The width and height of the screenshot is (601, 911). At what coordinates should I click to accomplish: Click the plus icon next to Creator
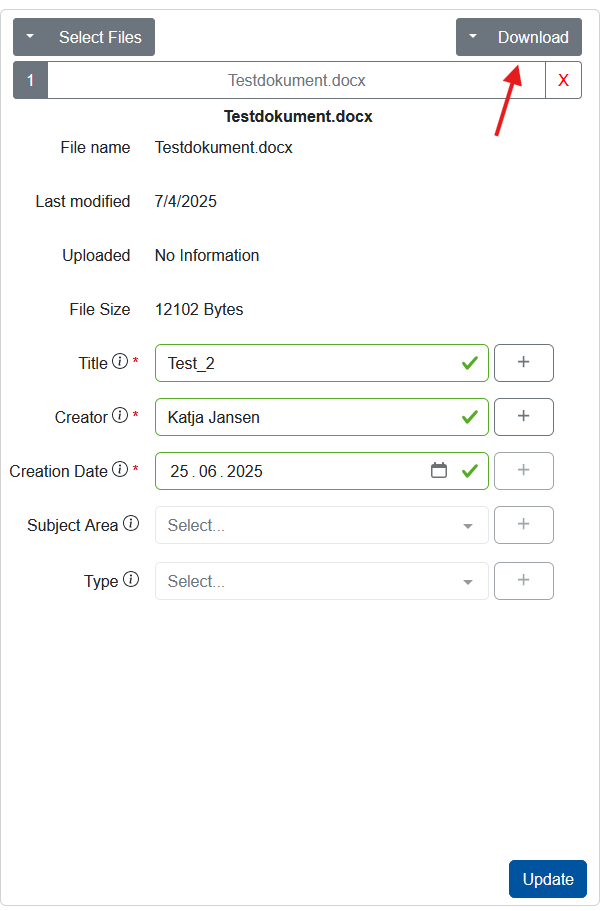click(523, 417)
